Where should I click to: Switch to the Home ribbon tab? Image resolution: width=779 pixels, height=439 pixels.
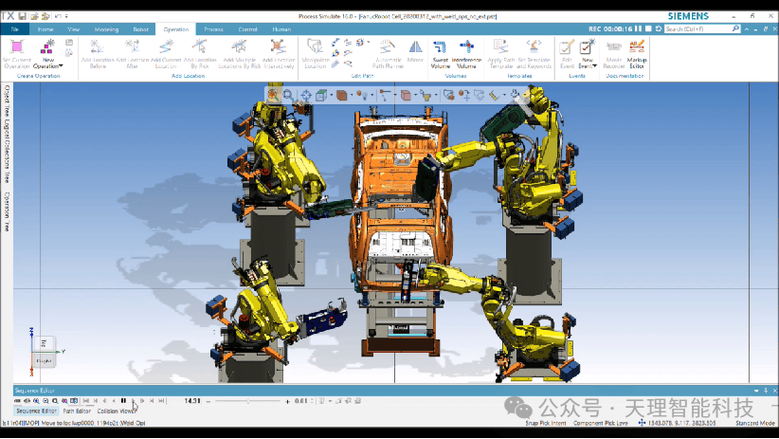coord(45,29)
